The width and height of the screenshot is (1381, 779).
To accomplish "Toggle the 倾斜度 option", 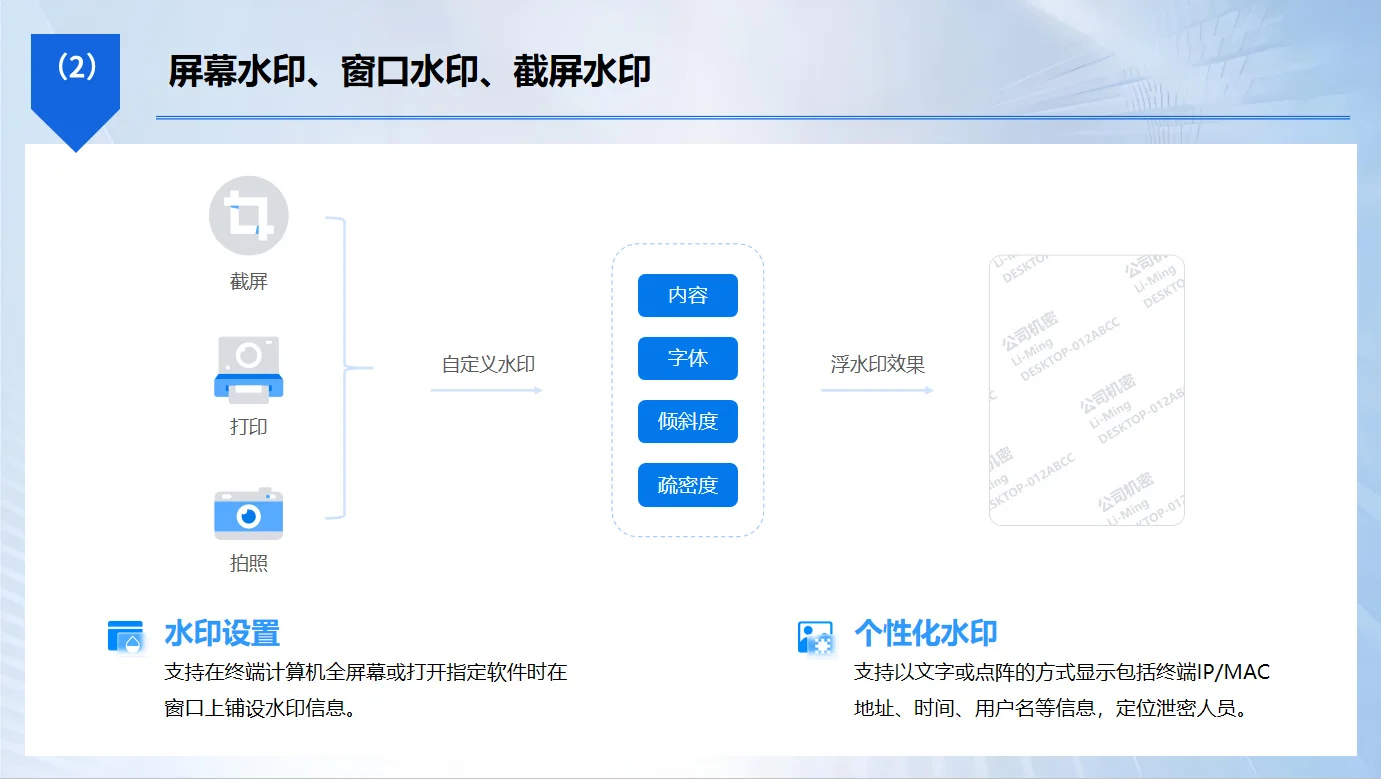I will (687, 421).
